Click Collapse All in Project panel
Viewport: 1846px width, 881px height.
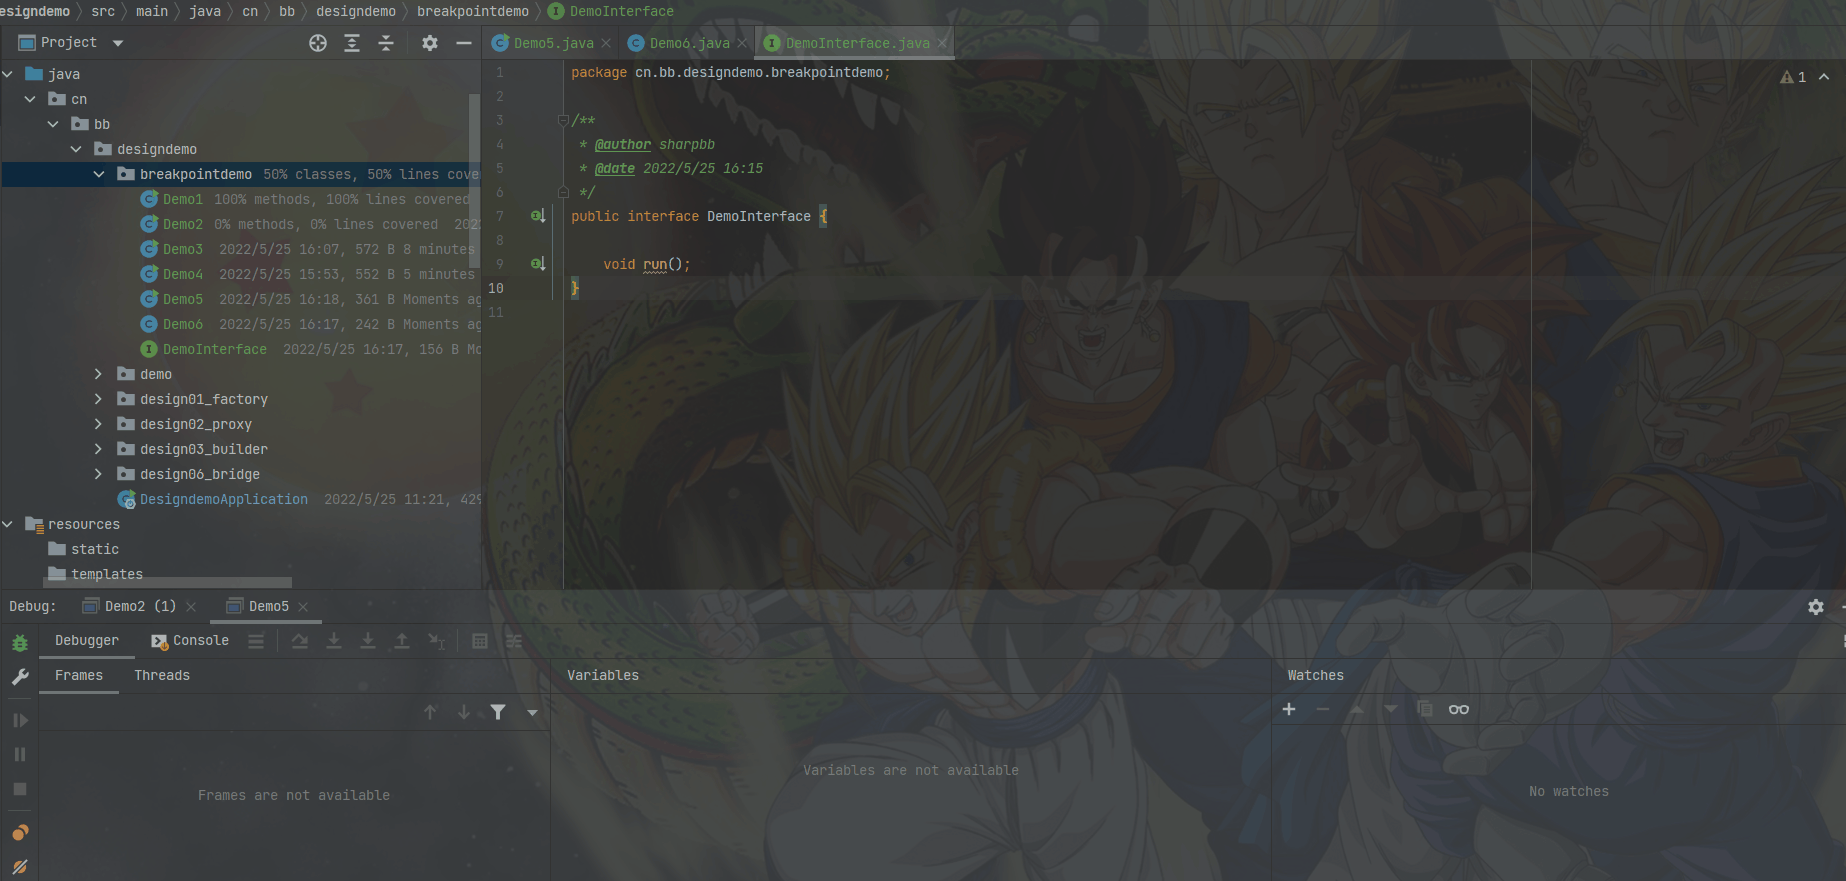(386, 43)
